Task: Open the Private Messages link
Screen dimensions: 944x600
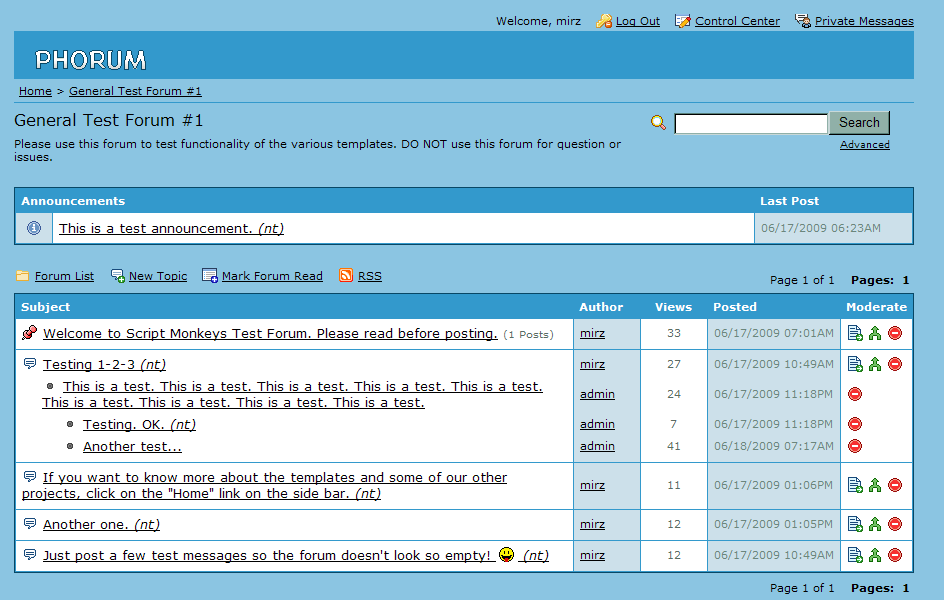Action: (864, 21)
